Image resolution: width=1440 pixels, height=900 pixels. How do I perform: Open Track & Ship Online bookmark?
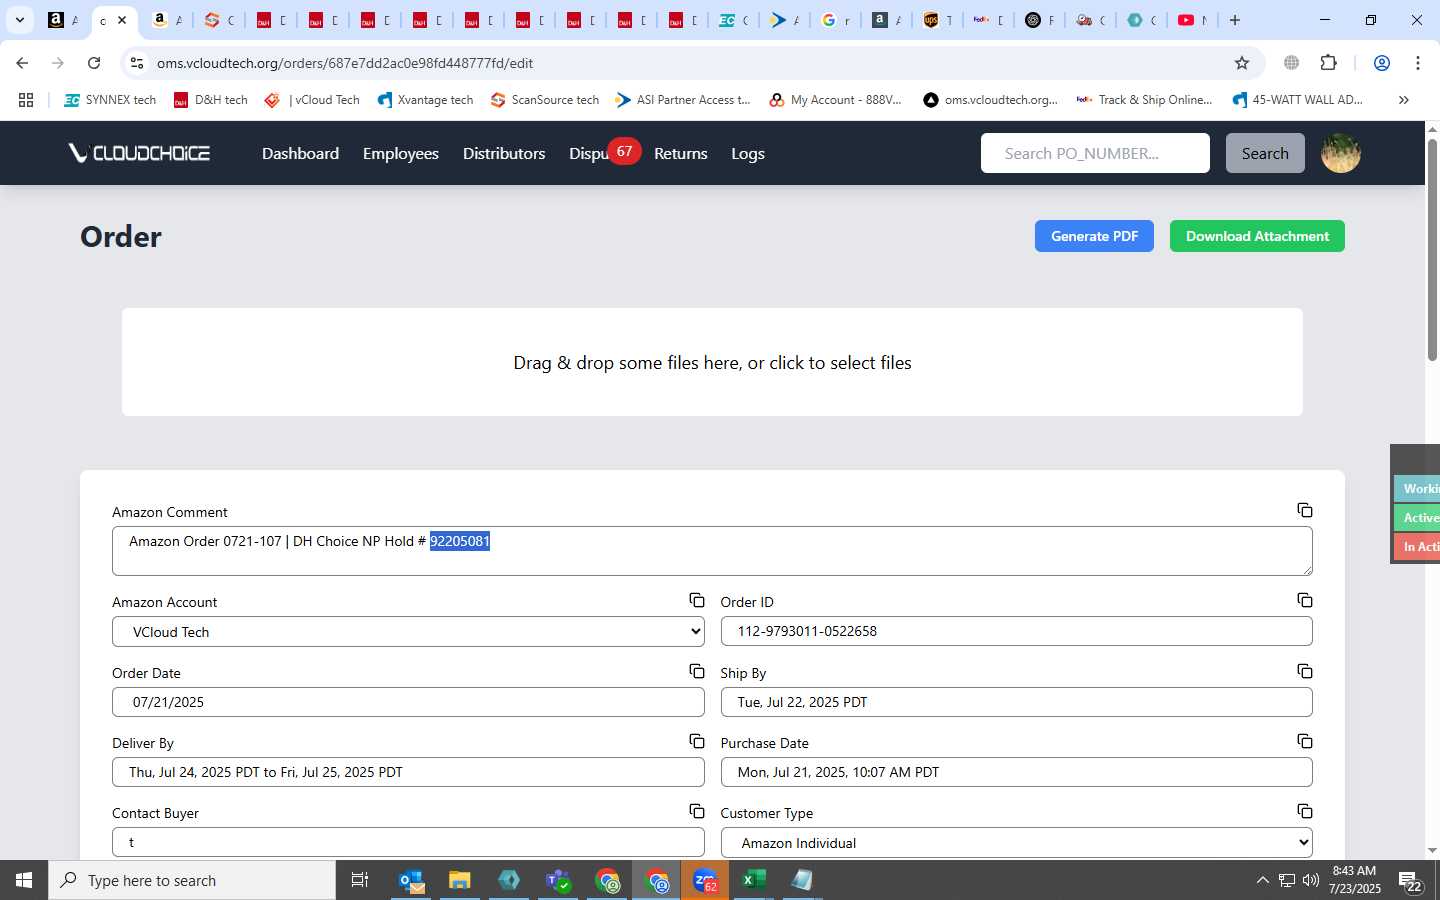pos(1144,100)
